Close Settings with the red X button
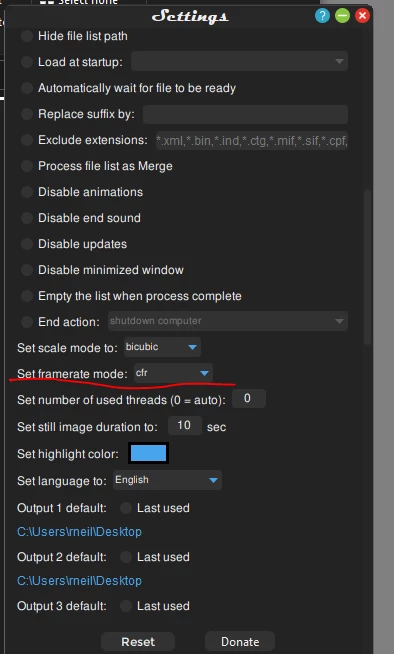 pyautogui.click(x=362, y=16)
